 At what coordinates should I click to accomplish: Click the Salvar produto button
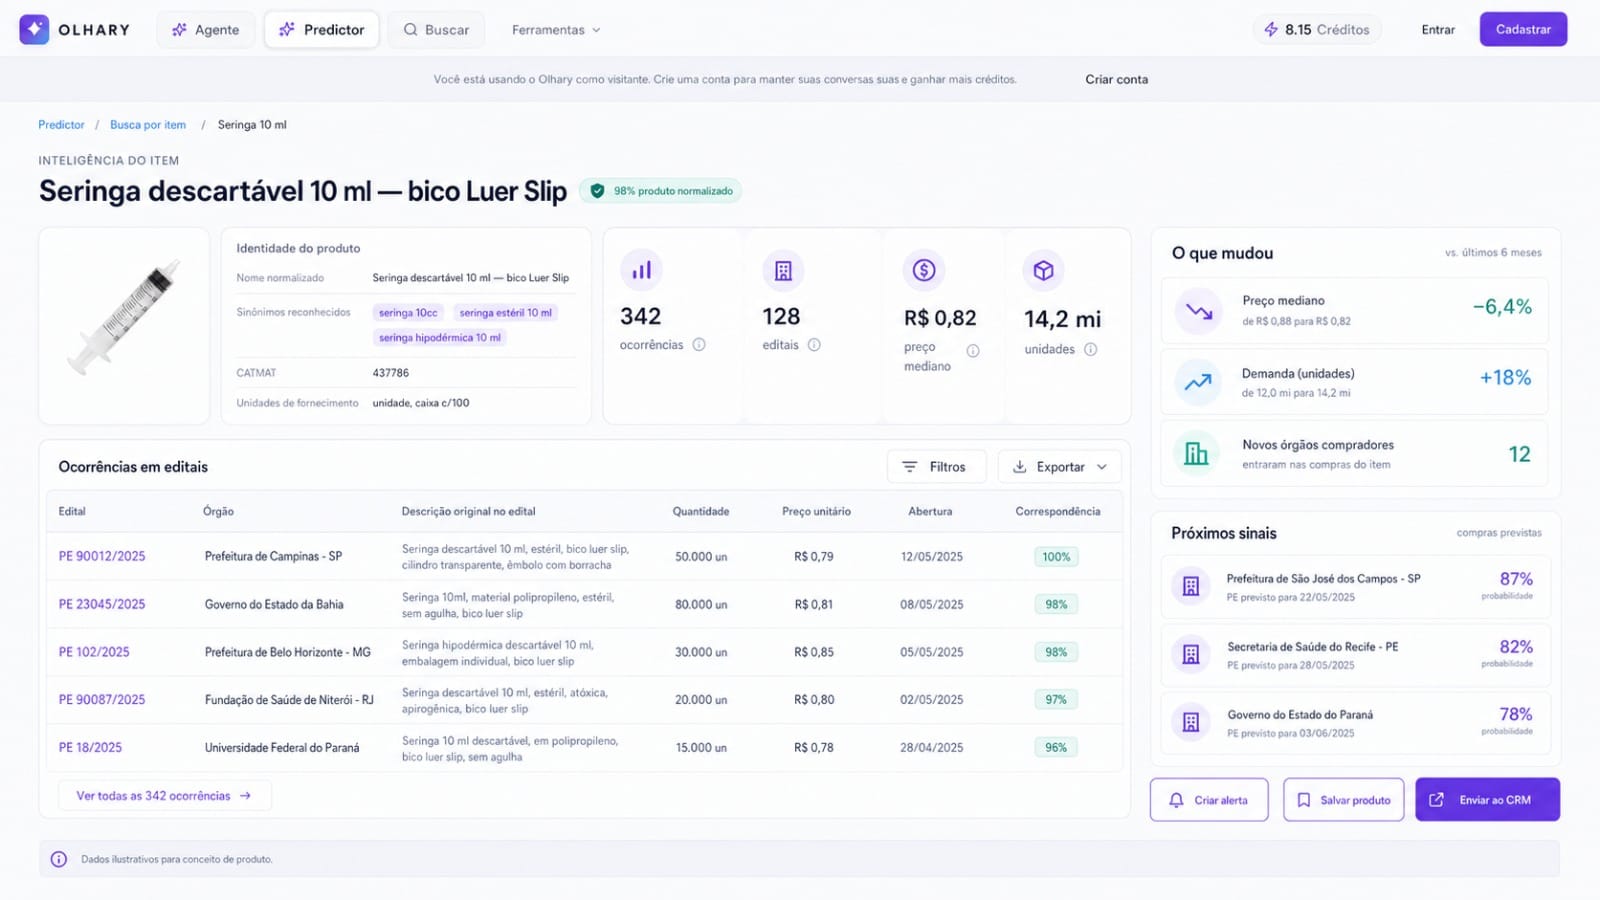tap(1343, 800)
